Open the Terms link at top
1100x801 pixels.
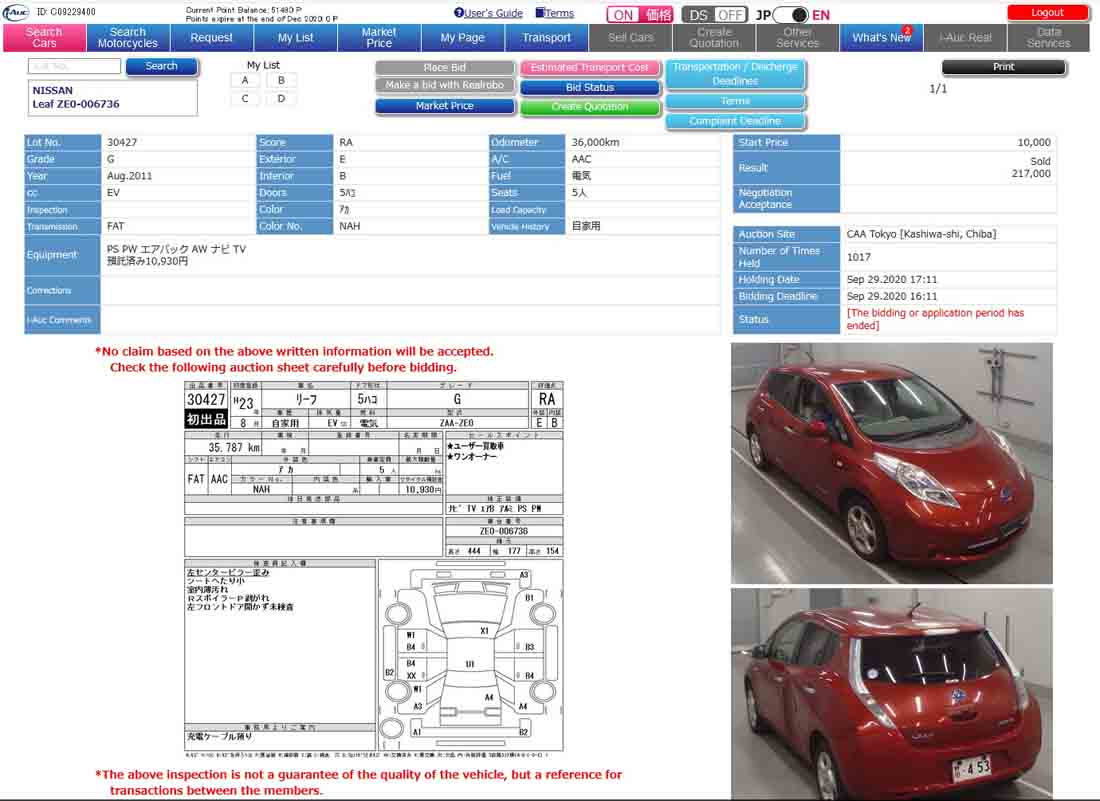554,13
